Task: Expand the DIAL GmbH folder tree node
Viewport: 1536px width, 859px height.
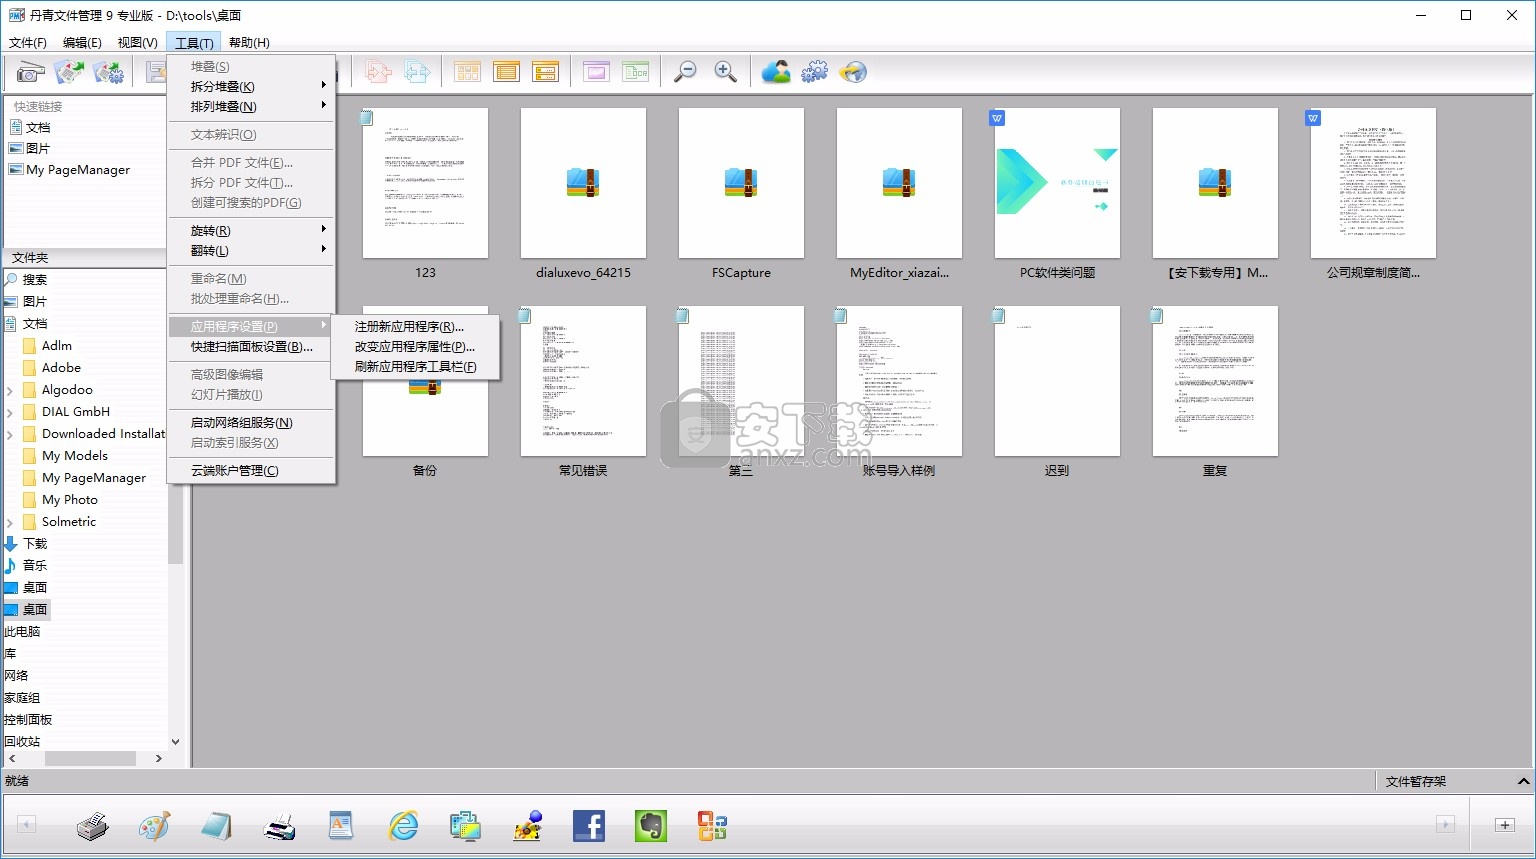Action: pos(10,412)
